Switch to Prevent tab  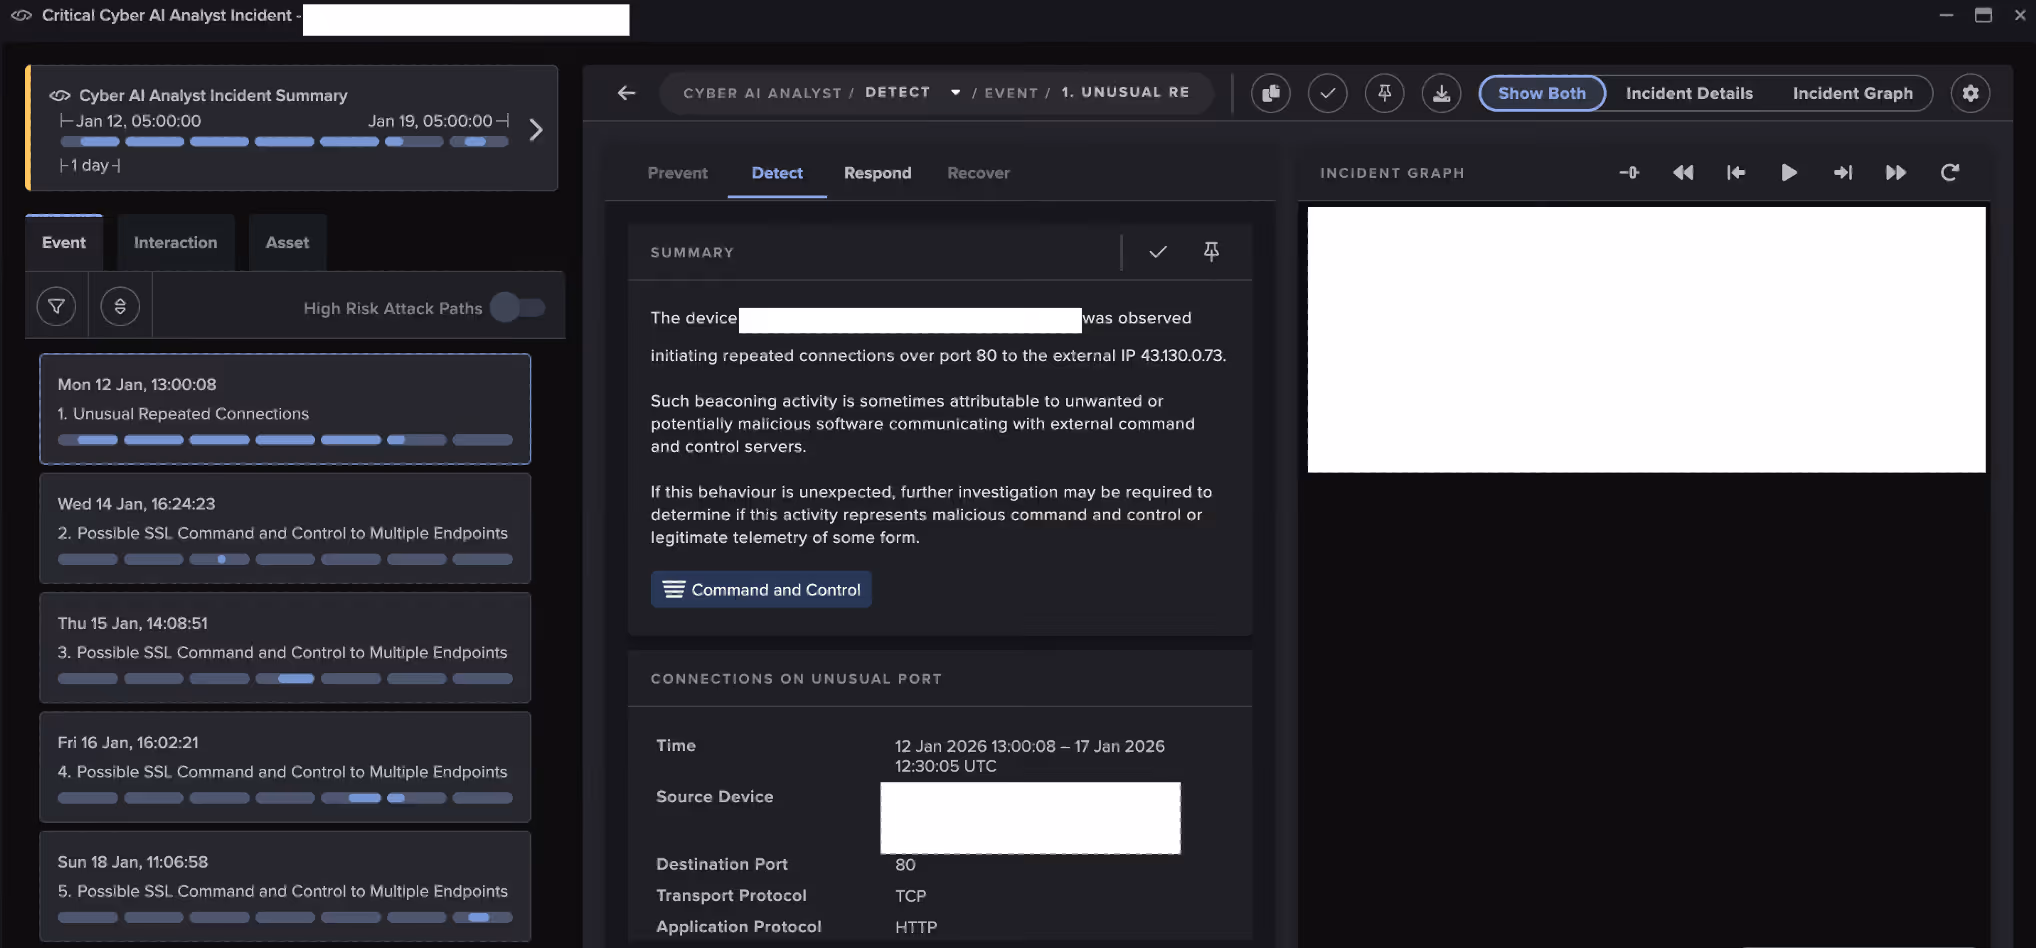pyautogui.click(x=677, y=173)
